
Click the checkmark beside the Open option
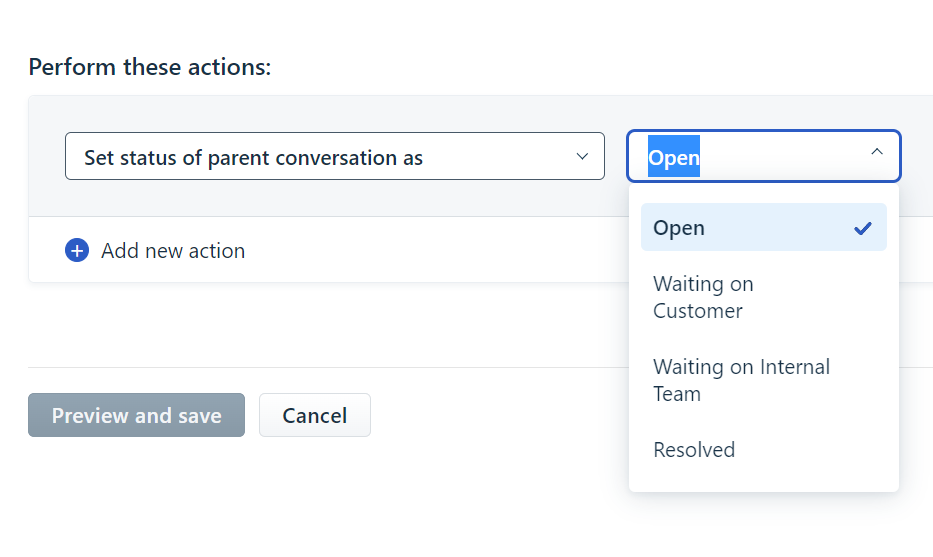point(863,228)
